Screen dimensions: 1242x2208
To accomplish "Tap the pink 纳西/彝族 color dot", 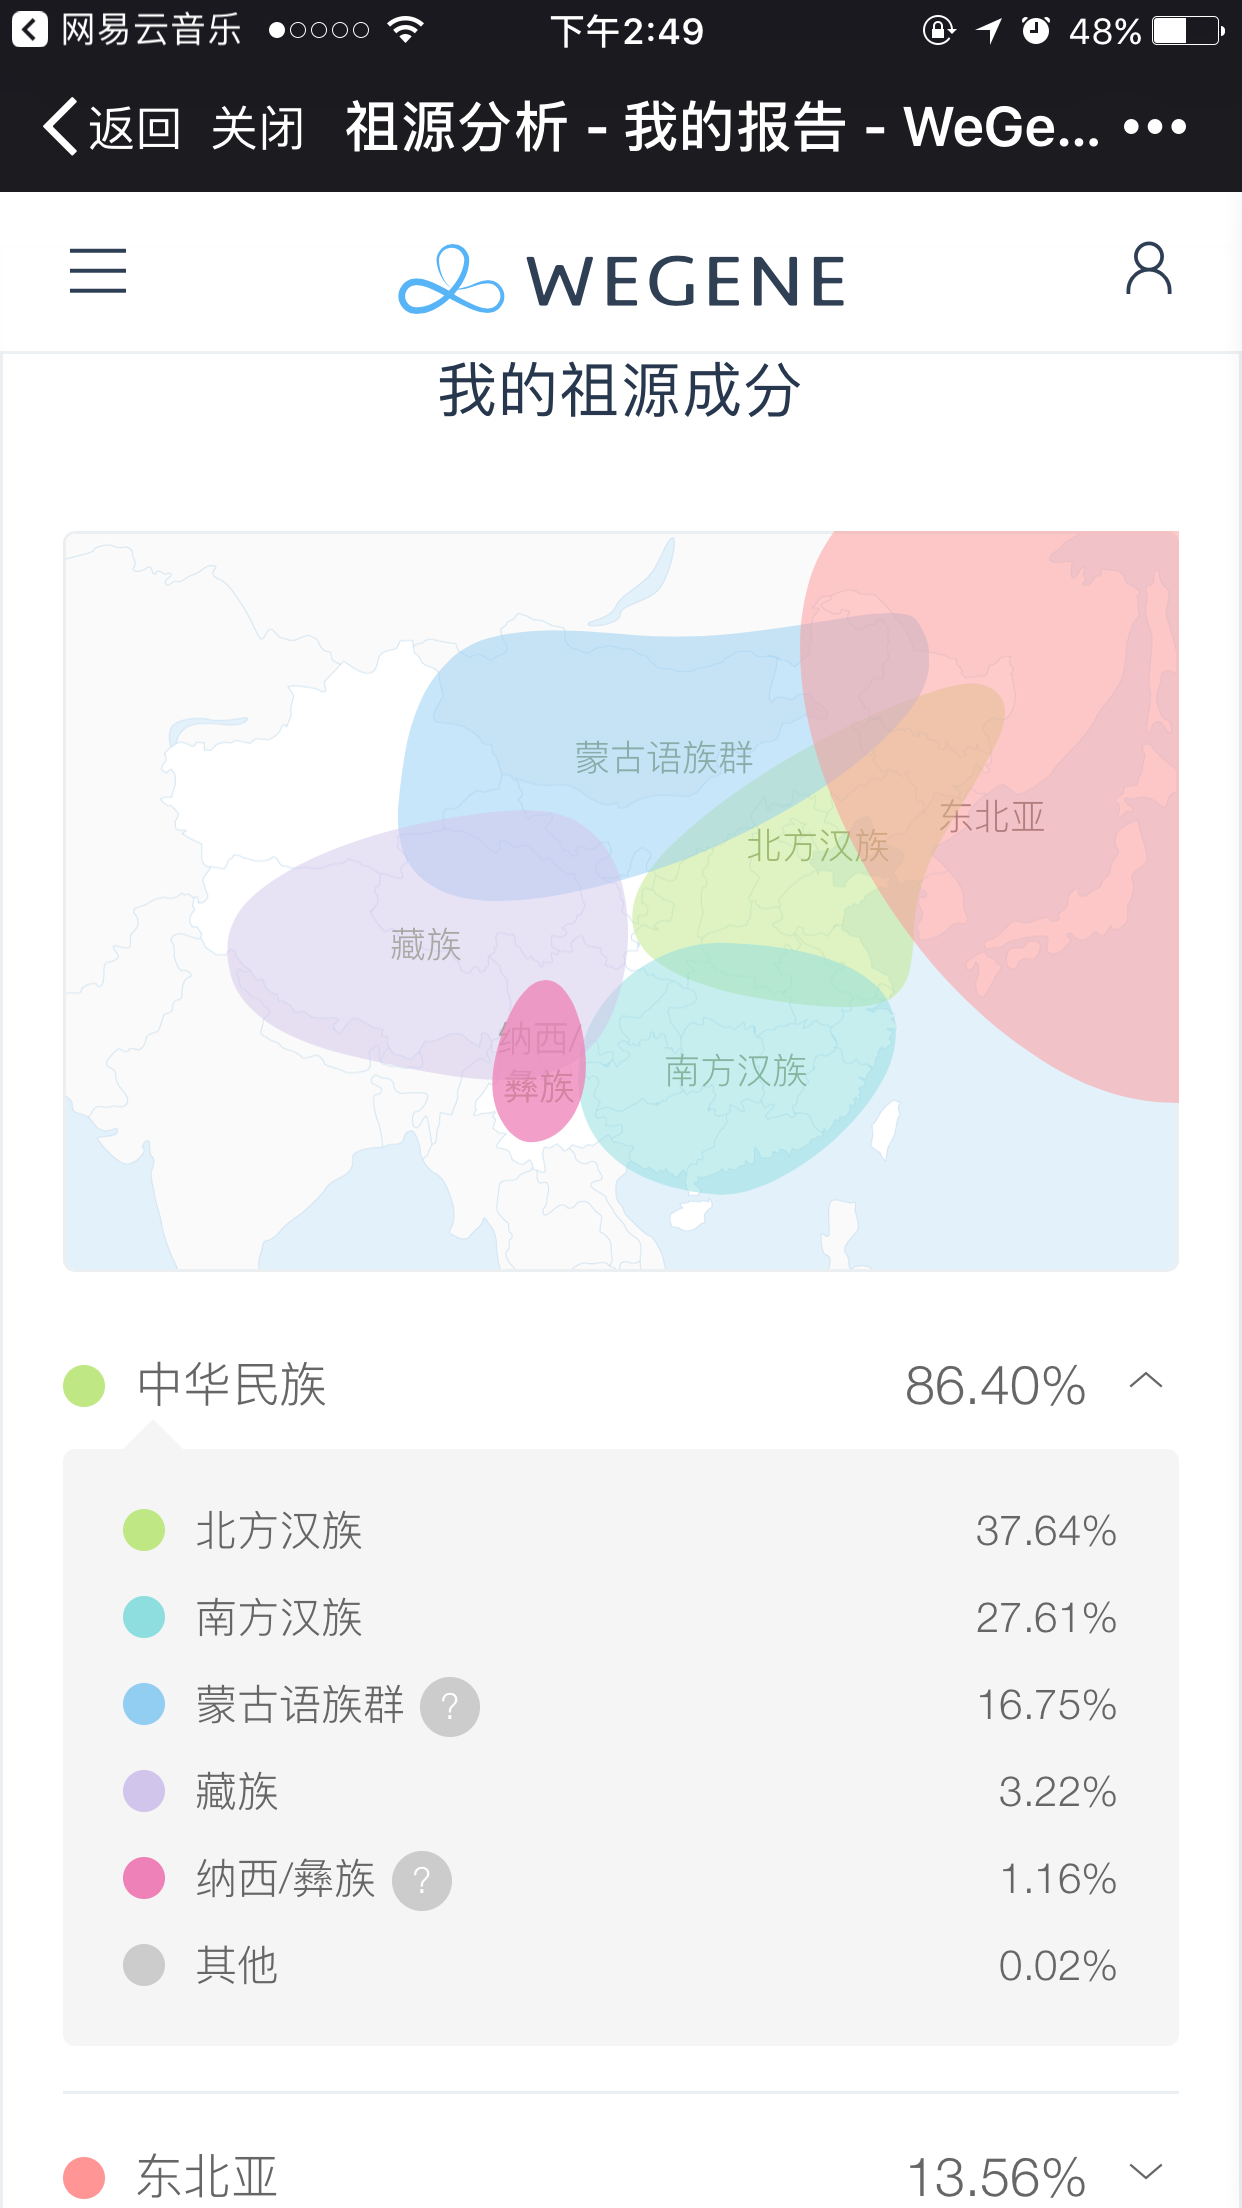I will 144,1878.
